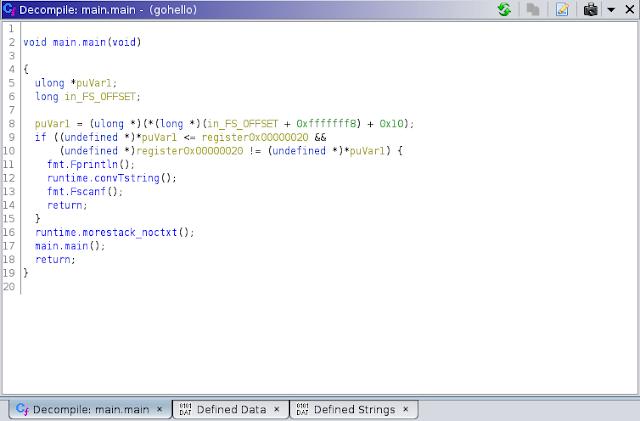Select the puVar1 variable declaration
This screenshot has width=640, height=421.
94,83
